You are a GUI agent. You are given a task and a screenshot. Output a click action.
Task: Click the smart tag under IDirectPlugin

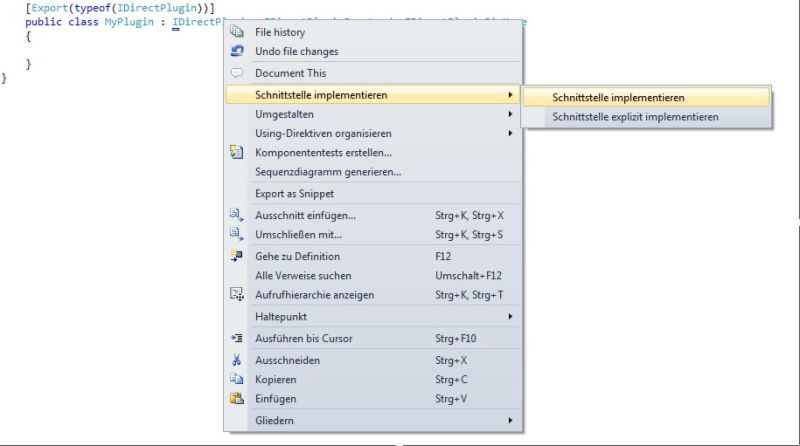point(176,29)
